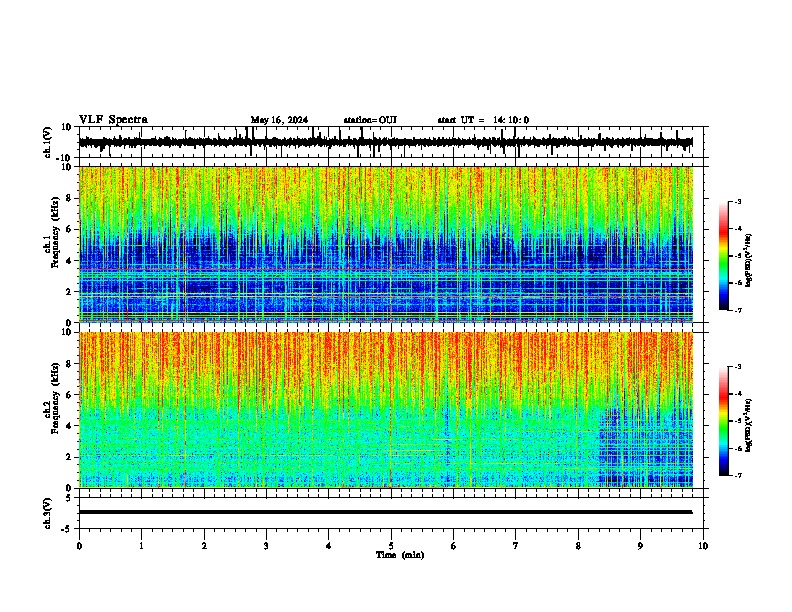Screen dimensions: 792x612
Task: Click the time axis tick label "7"
Action: [x=516, y=546]
